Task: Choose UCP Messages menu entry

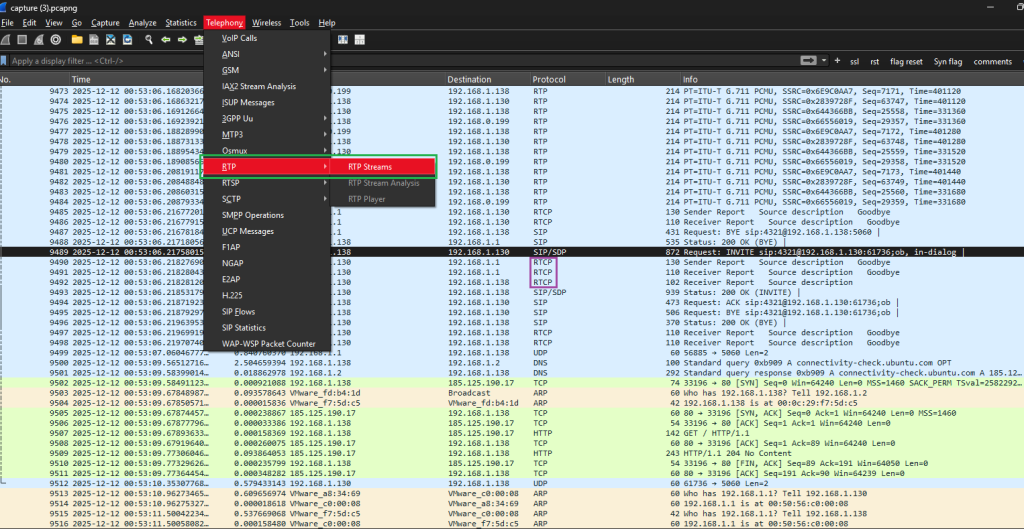Action: coord(266,231)
